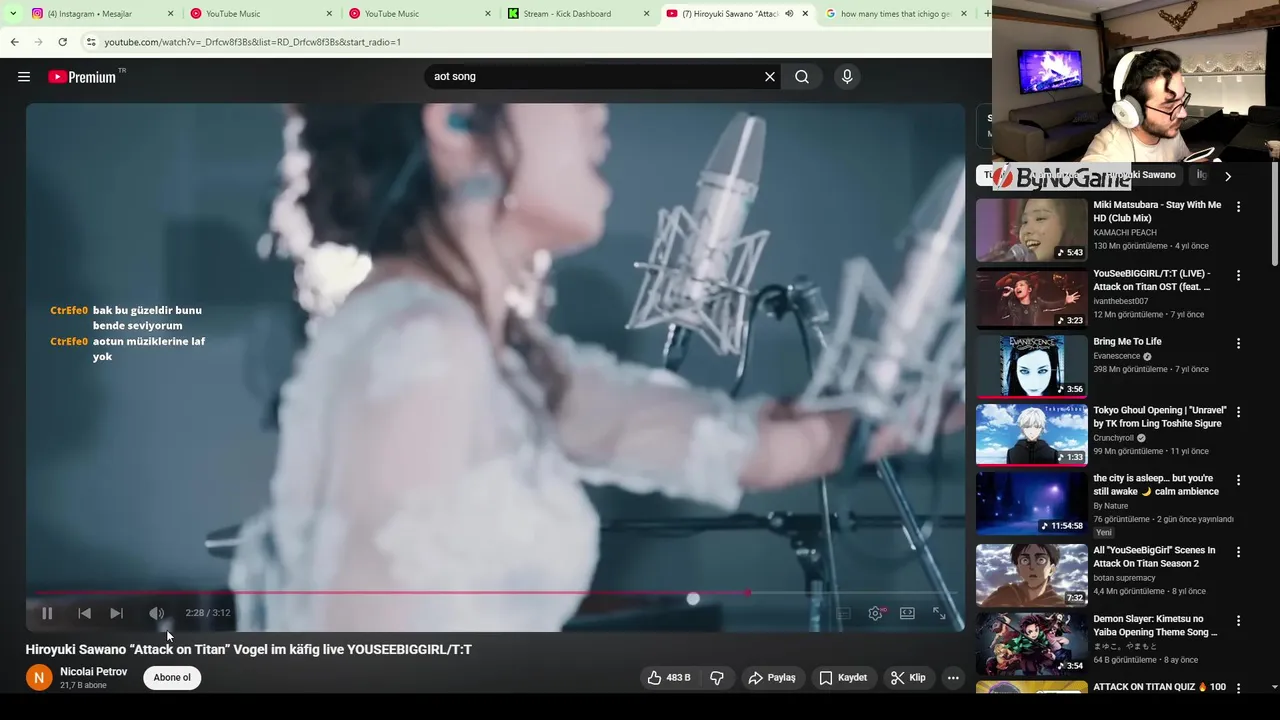
Task: Open the Nicolai Petrov channel name link
Action: [94, 672]
